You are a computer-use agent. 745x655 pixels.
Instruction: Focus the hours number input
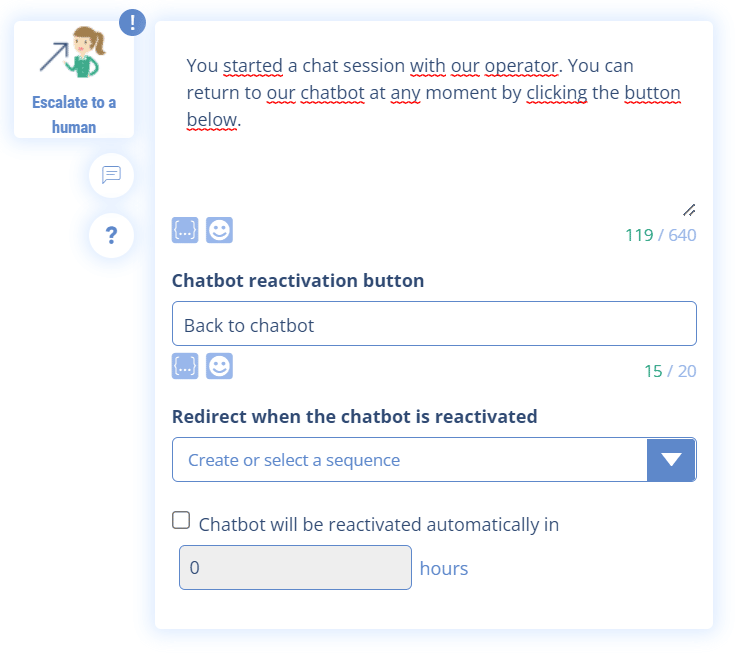[x=295, y=568]
